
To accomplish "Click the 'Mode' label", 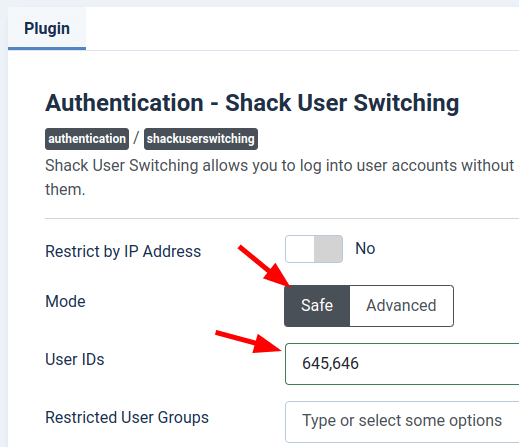I will point(65,301).
